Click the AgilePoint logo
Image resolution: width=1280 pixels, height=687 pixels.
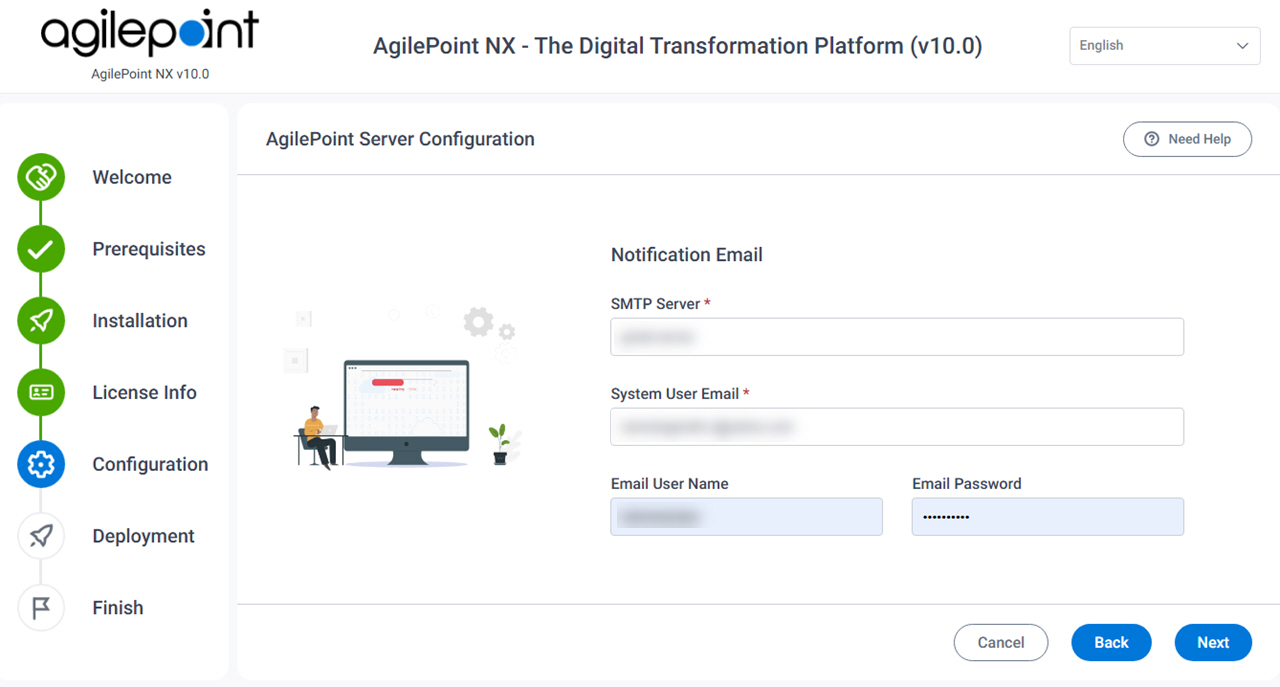point(150,33)
